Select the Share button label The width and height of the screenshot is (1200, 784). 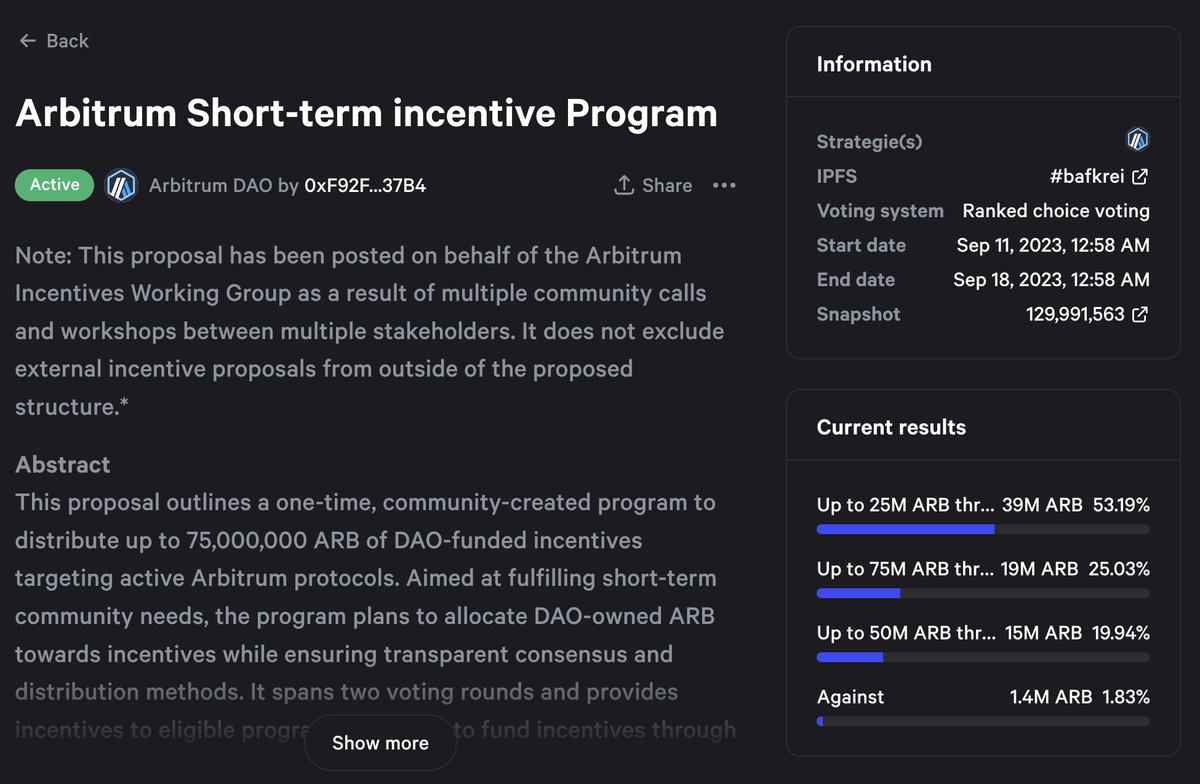coord(667,185)
